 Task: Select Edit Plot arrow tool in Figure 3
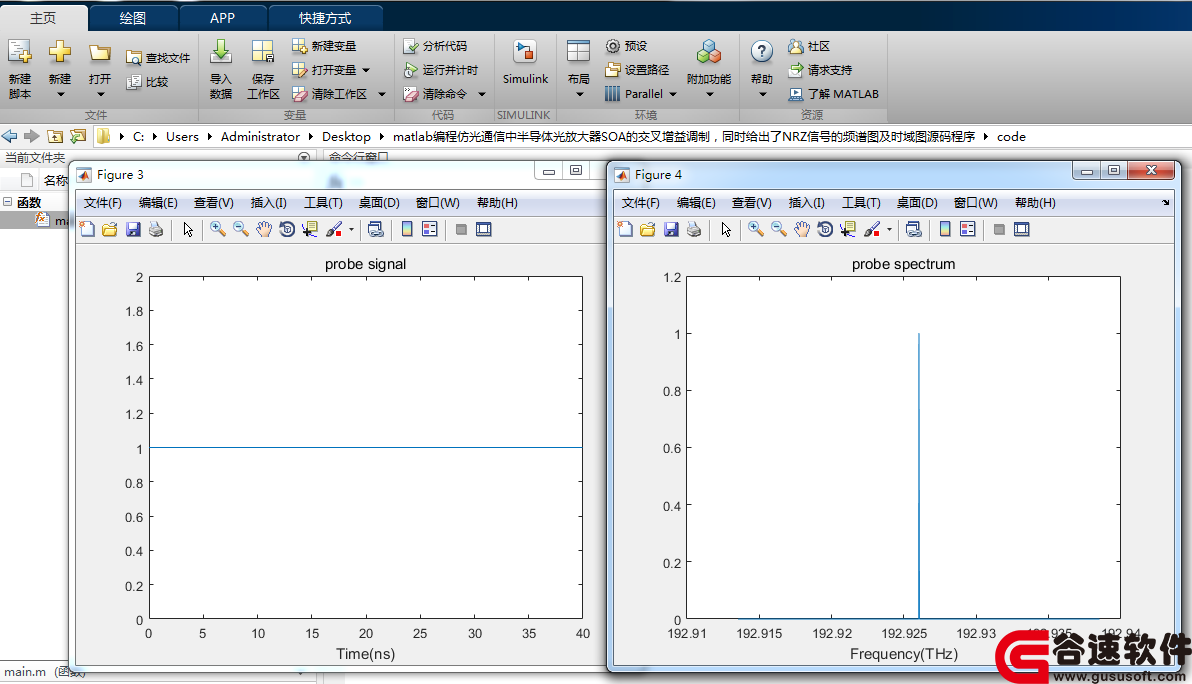[188, 230]
